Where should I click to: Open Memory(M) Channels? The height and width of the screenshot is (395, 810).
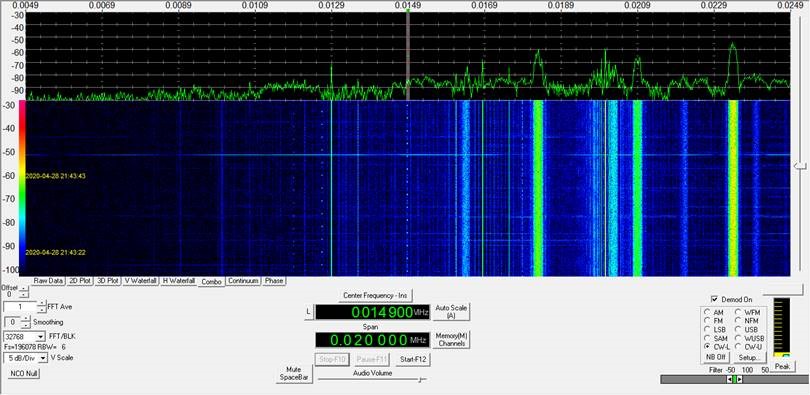click(452, 339)
